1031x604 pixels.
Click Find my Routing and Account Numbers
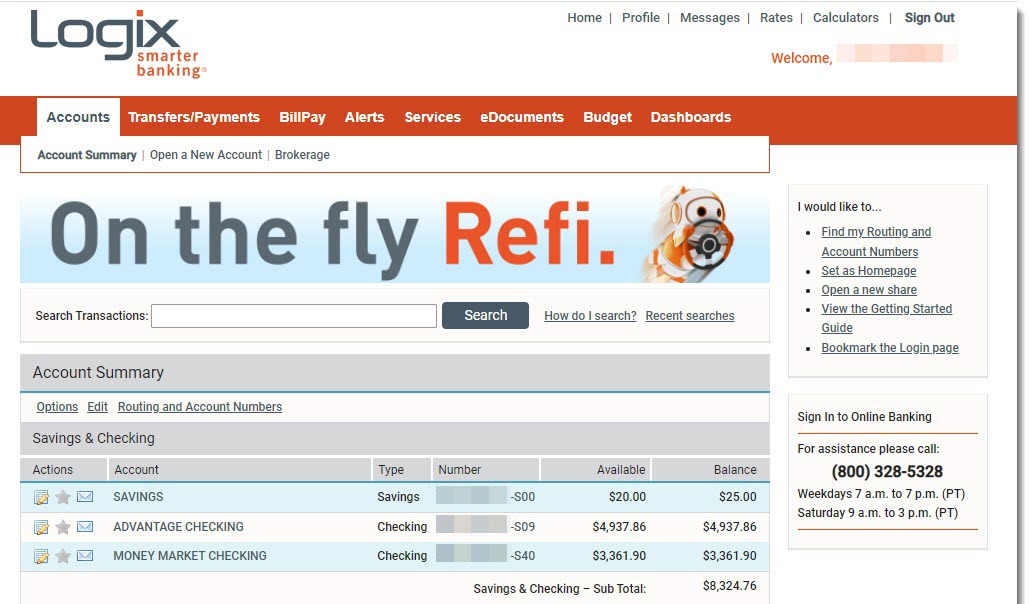(x=876, y=231)
